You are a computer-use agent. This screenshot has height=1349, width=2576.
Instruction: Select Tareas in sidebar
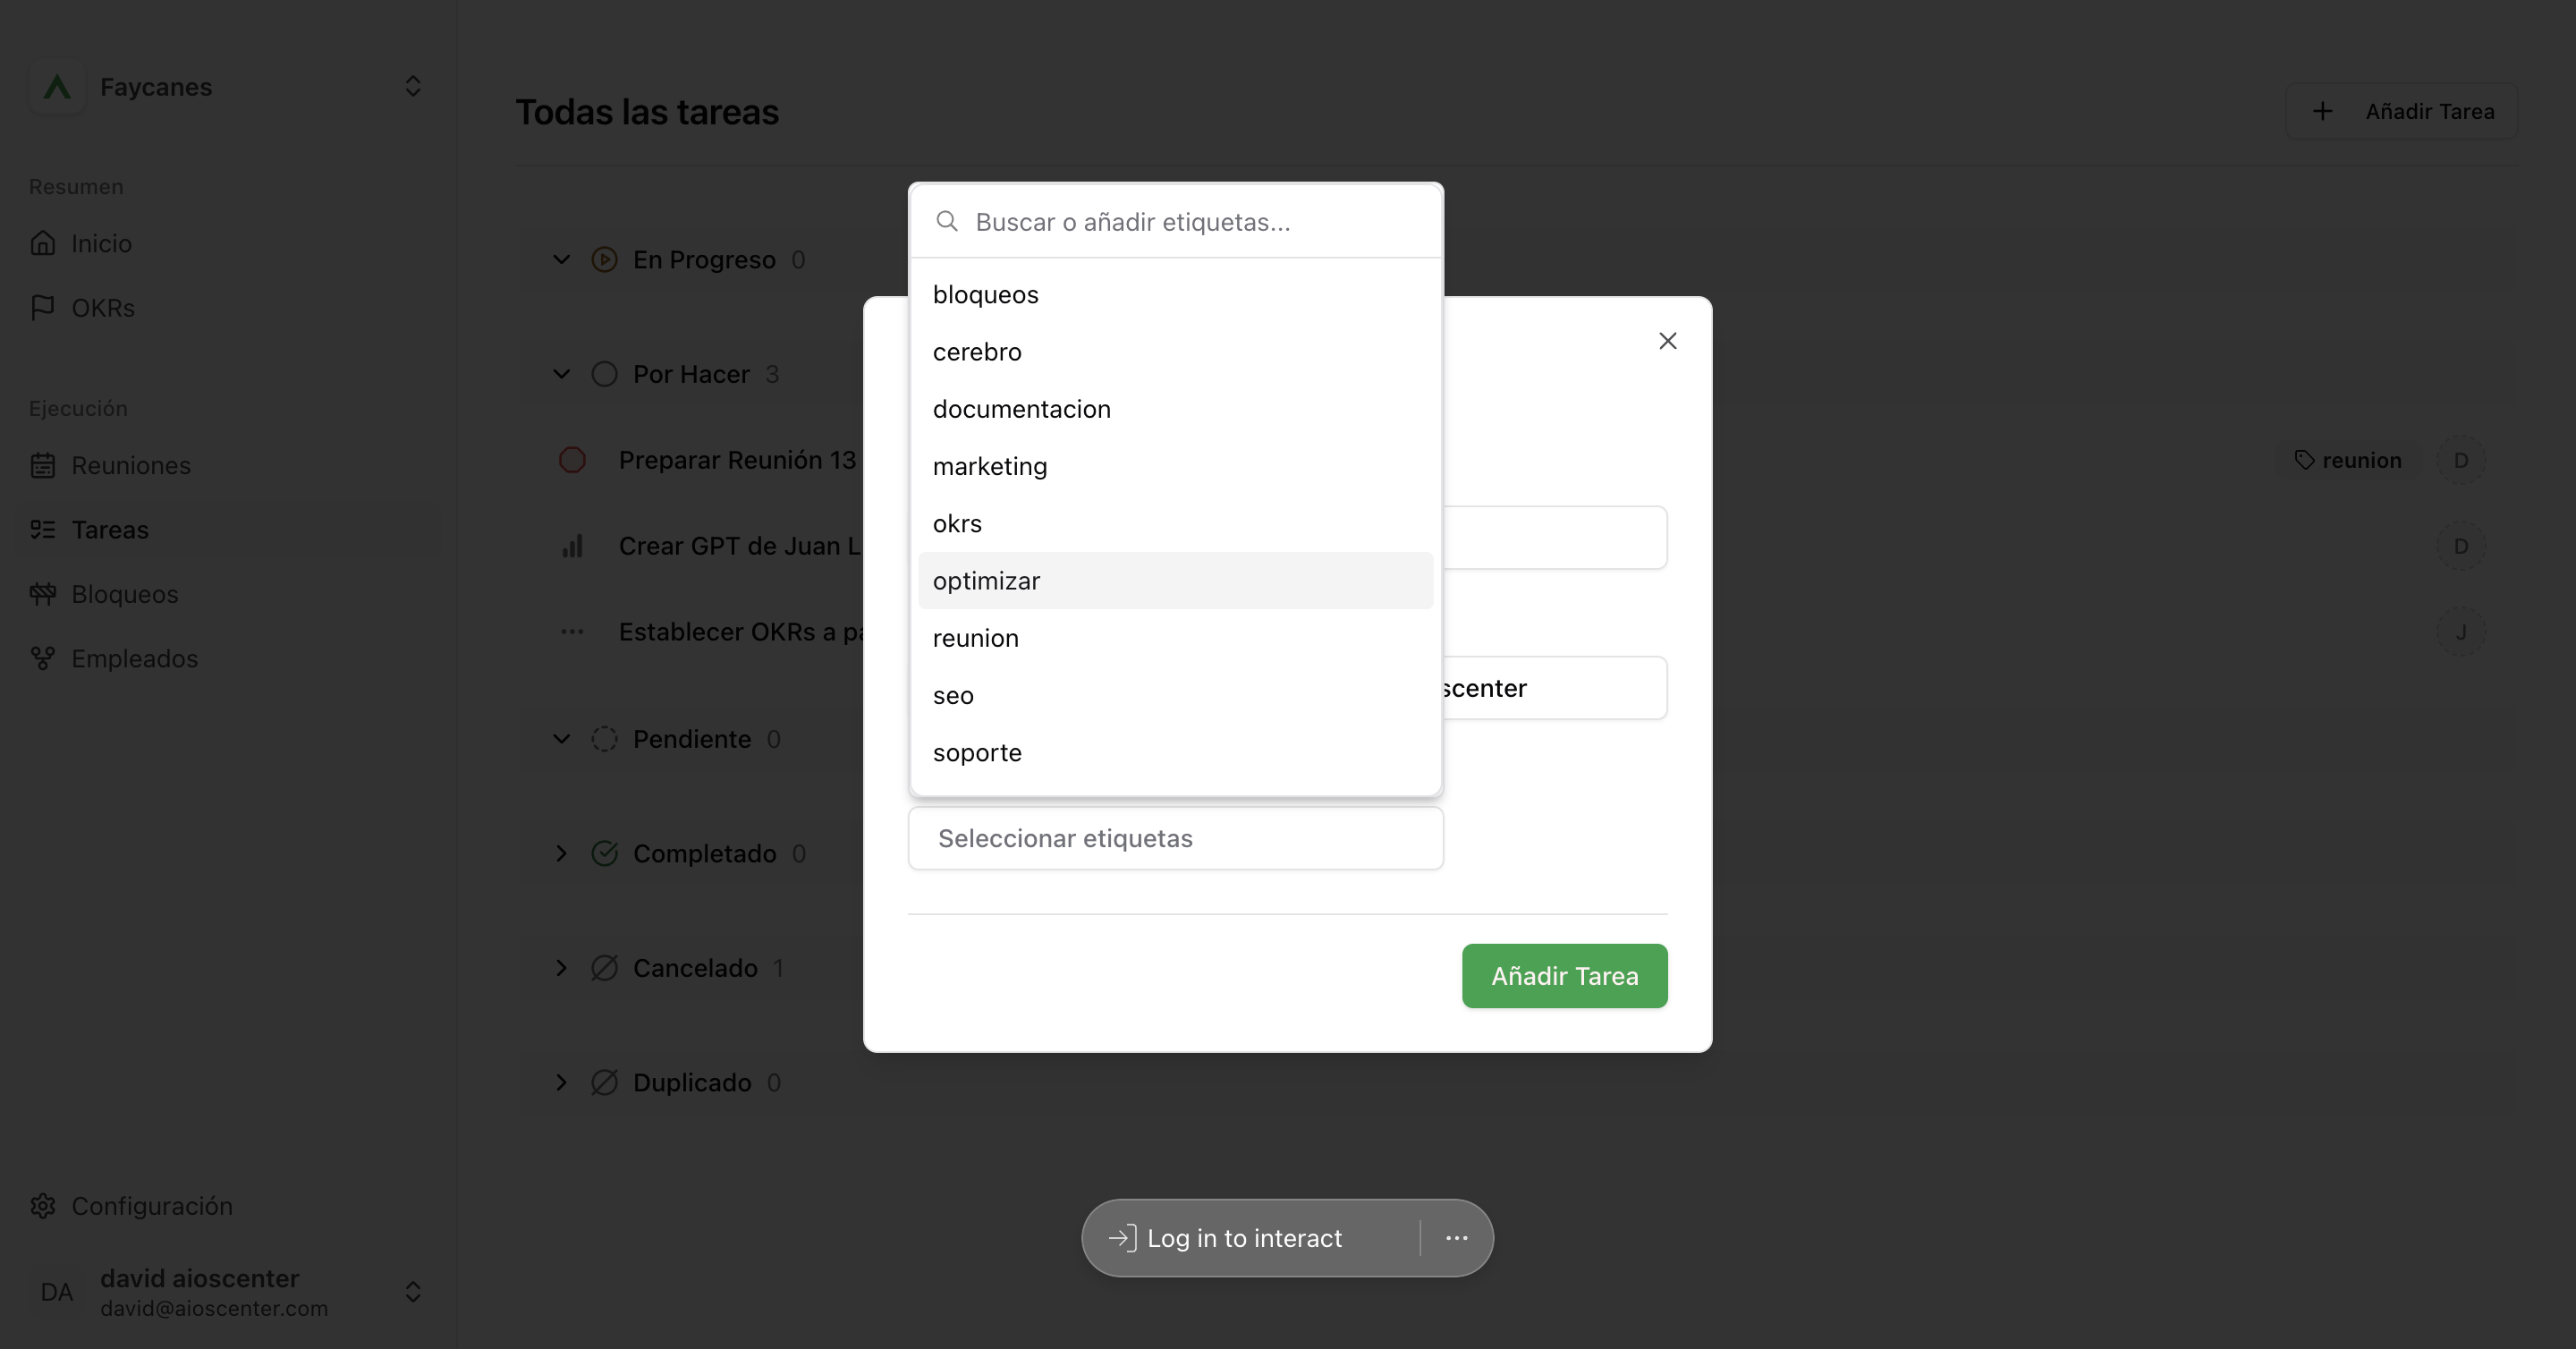point(228,530)
